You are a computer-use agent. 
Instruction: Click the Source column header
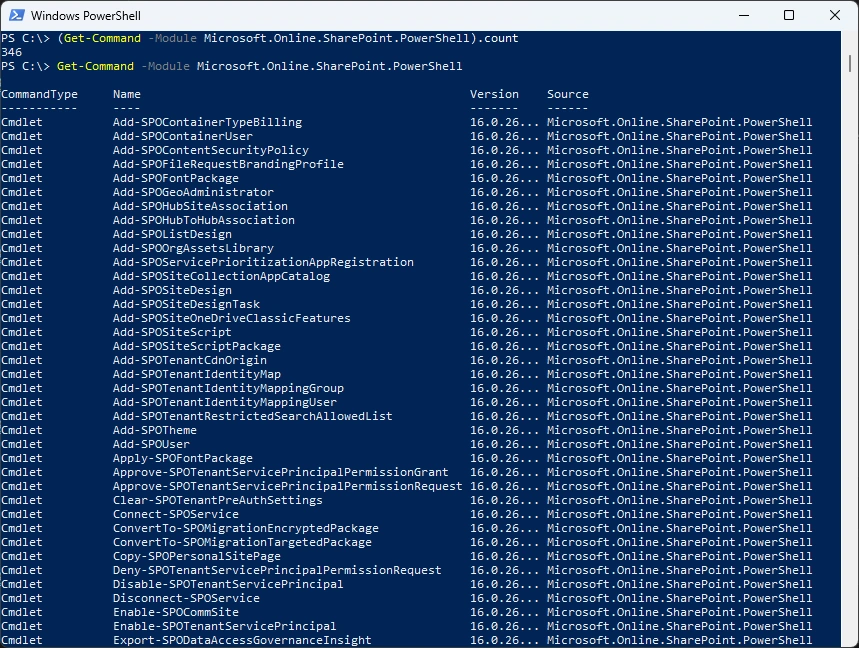567,94
